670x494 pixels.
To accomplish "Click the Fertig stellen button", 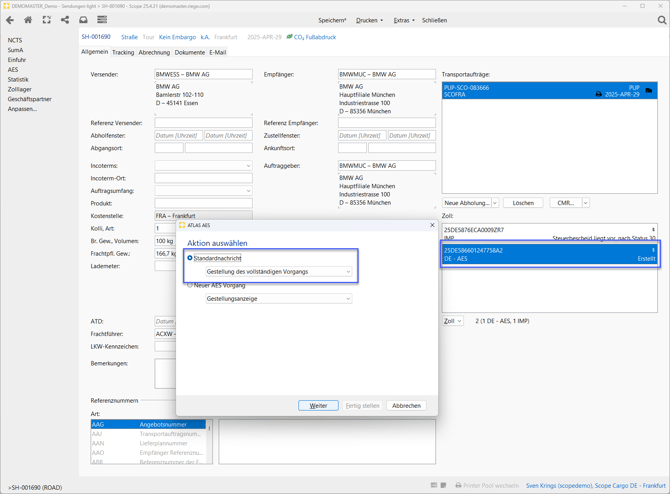I will coord(362,406).
